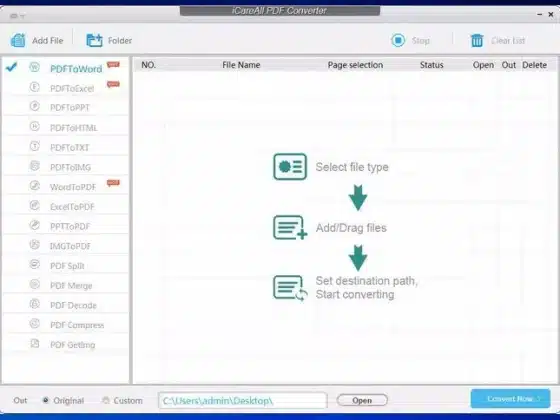This screenshot has height=420, width=560.
Task: Click the PDFToExcel circle icon
Action: pos(35,87)
